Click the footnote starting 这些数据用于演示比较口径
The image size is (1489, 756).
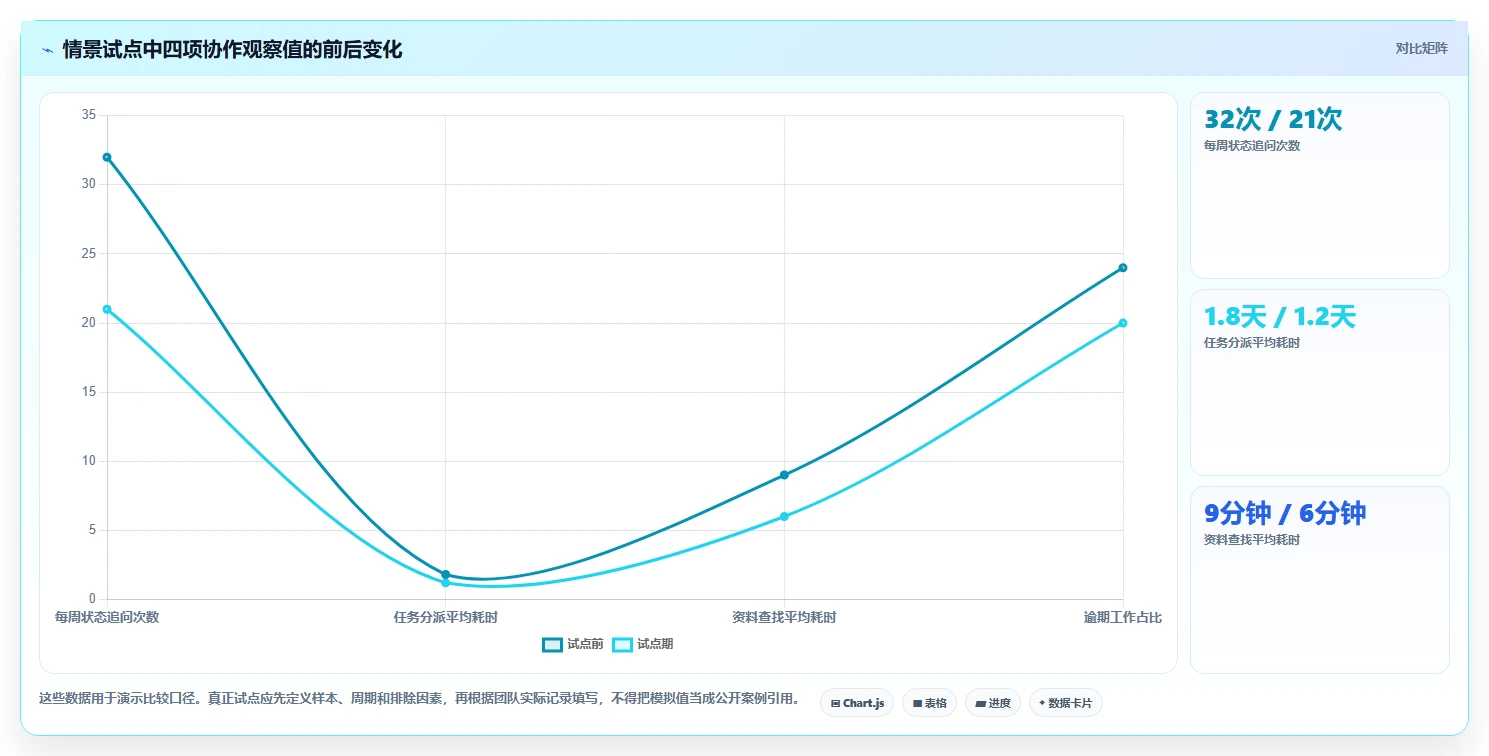tap(419, 699)
